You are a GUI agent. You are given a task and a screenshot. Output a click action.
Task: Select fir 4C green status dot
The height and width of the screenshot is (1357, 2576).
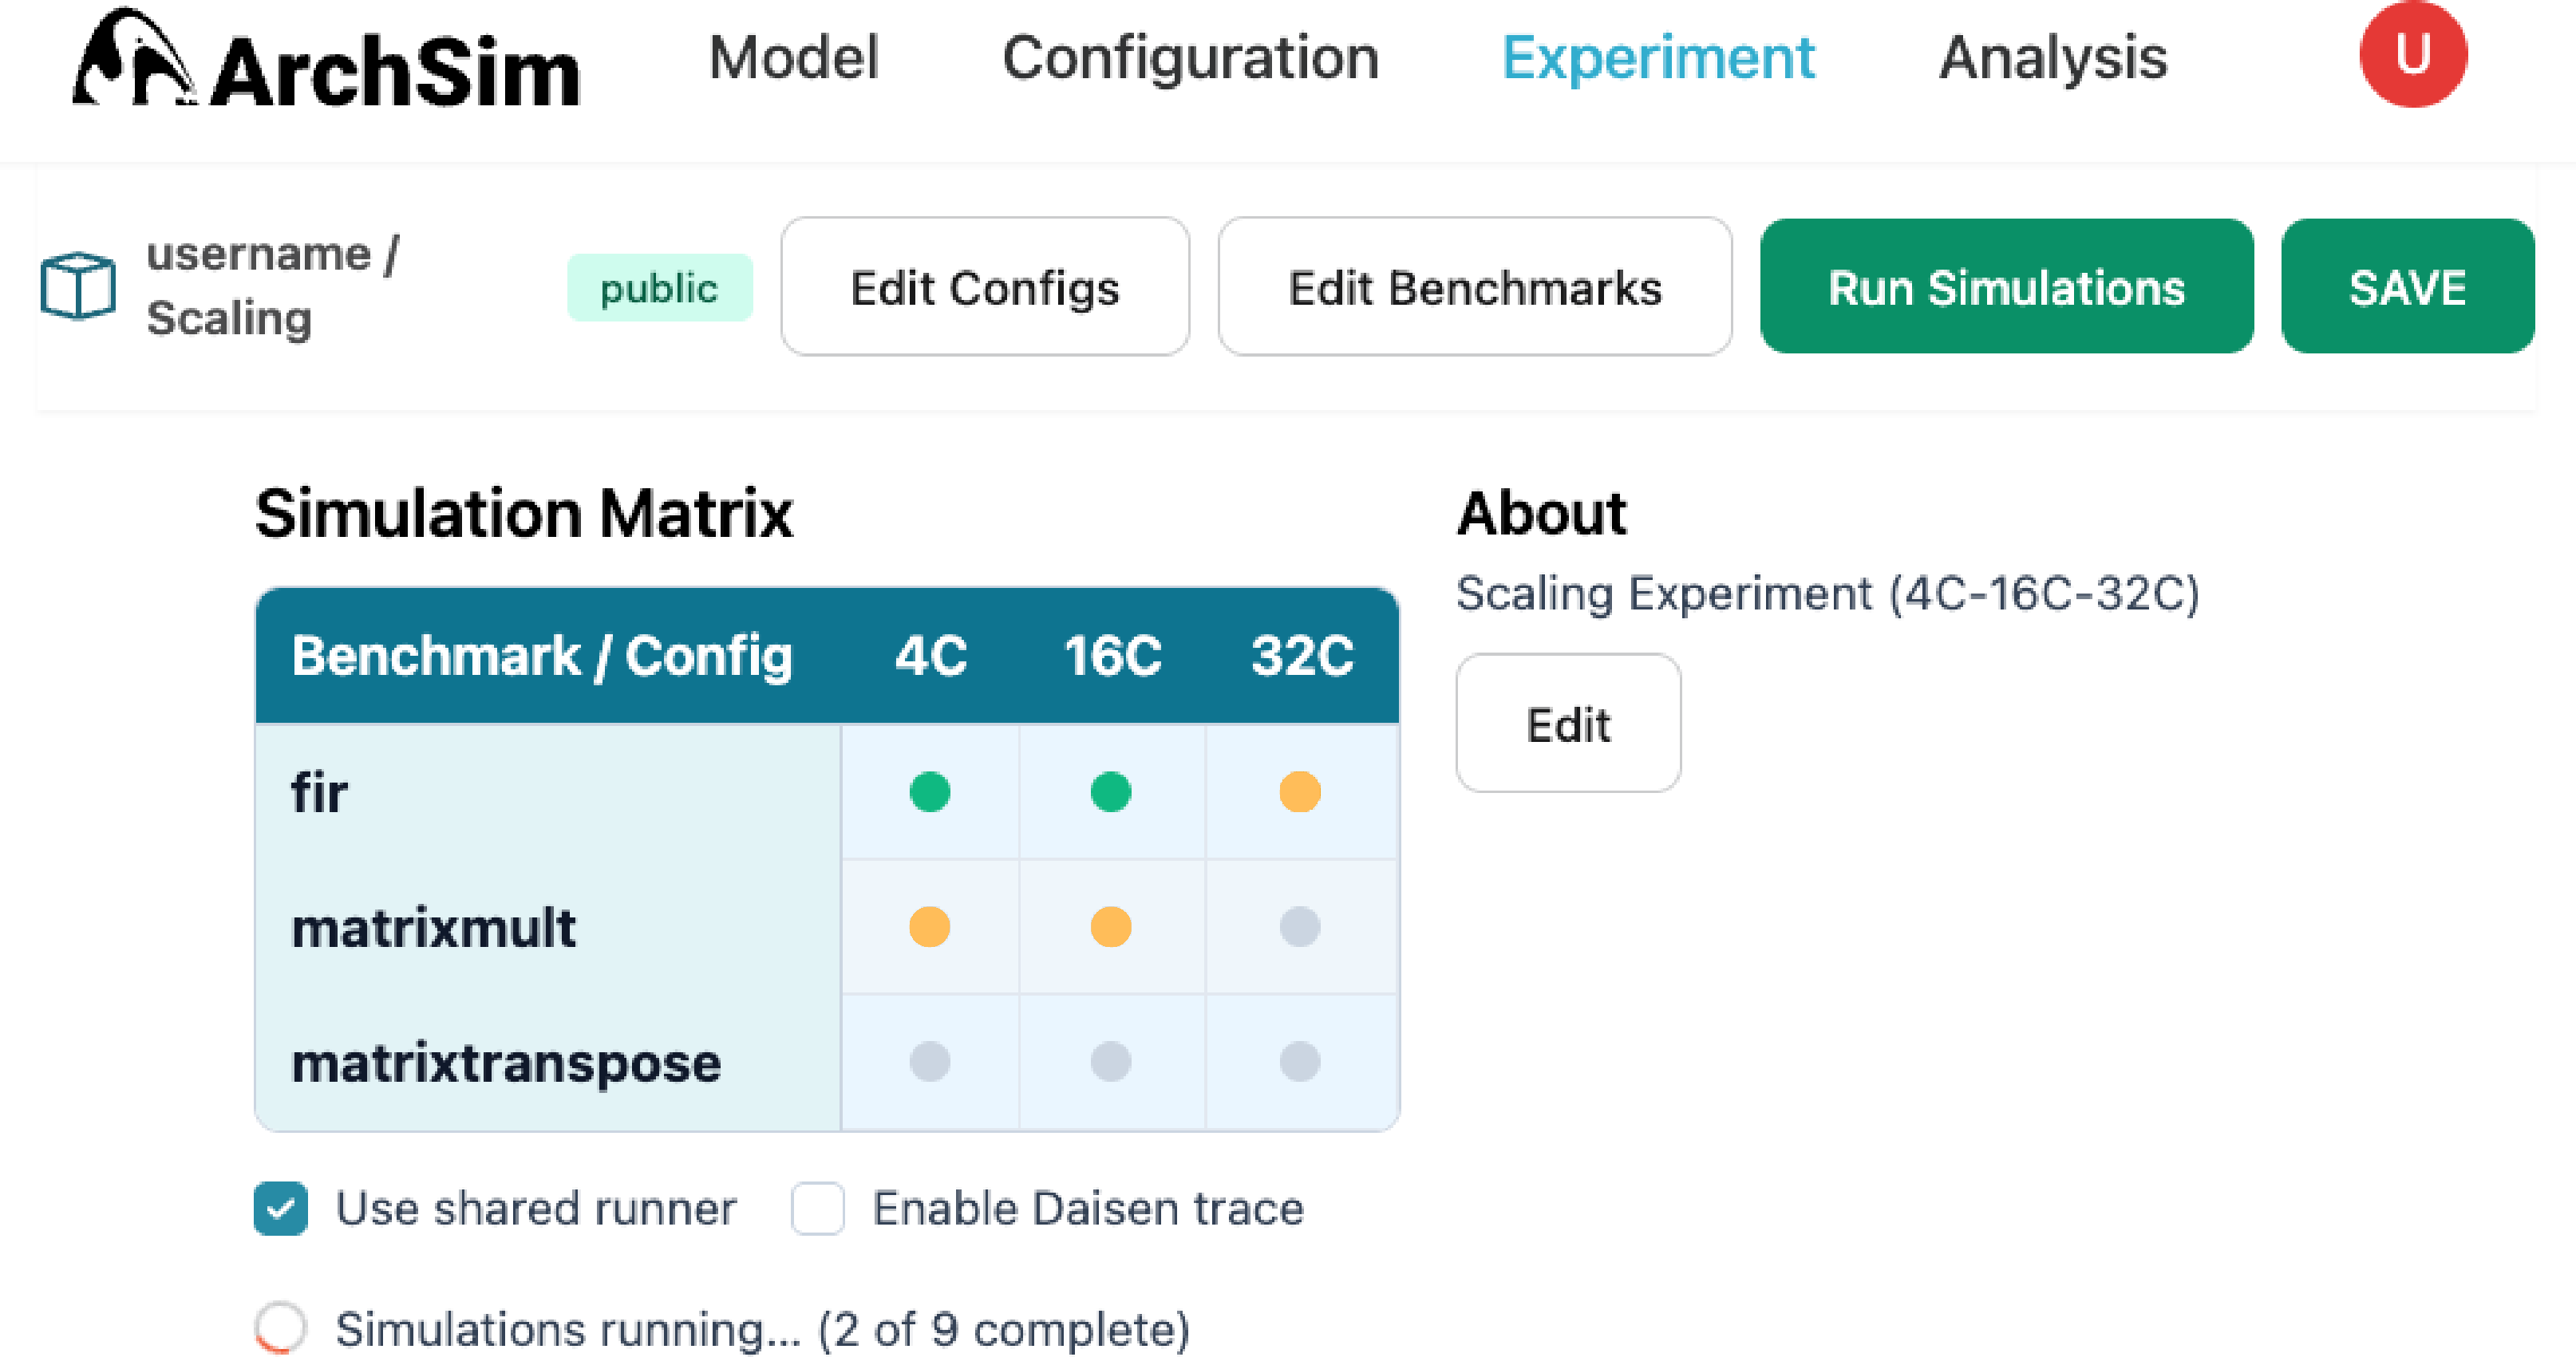point(929,791)
